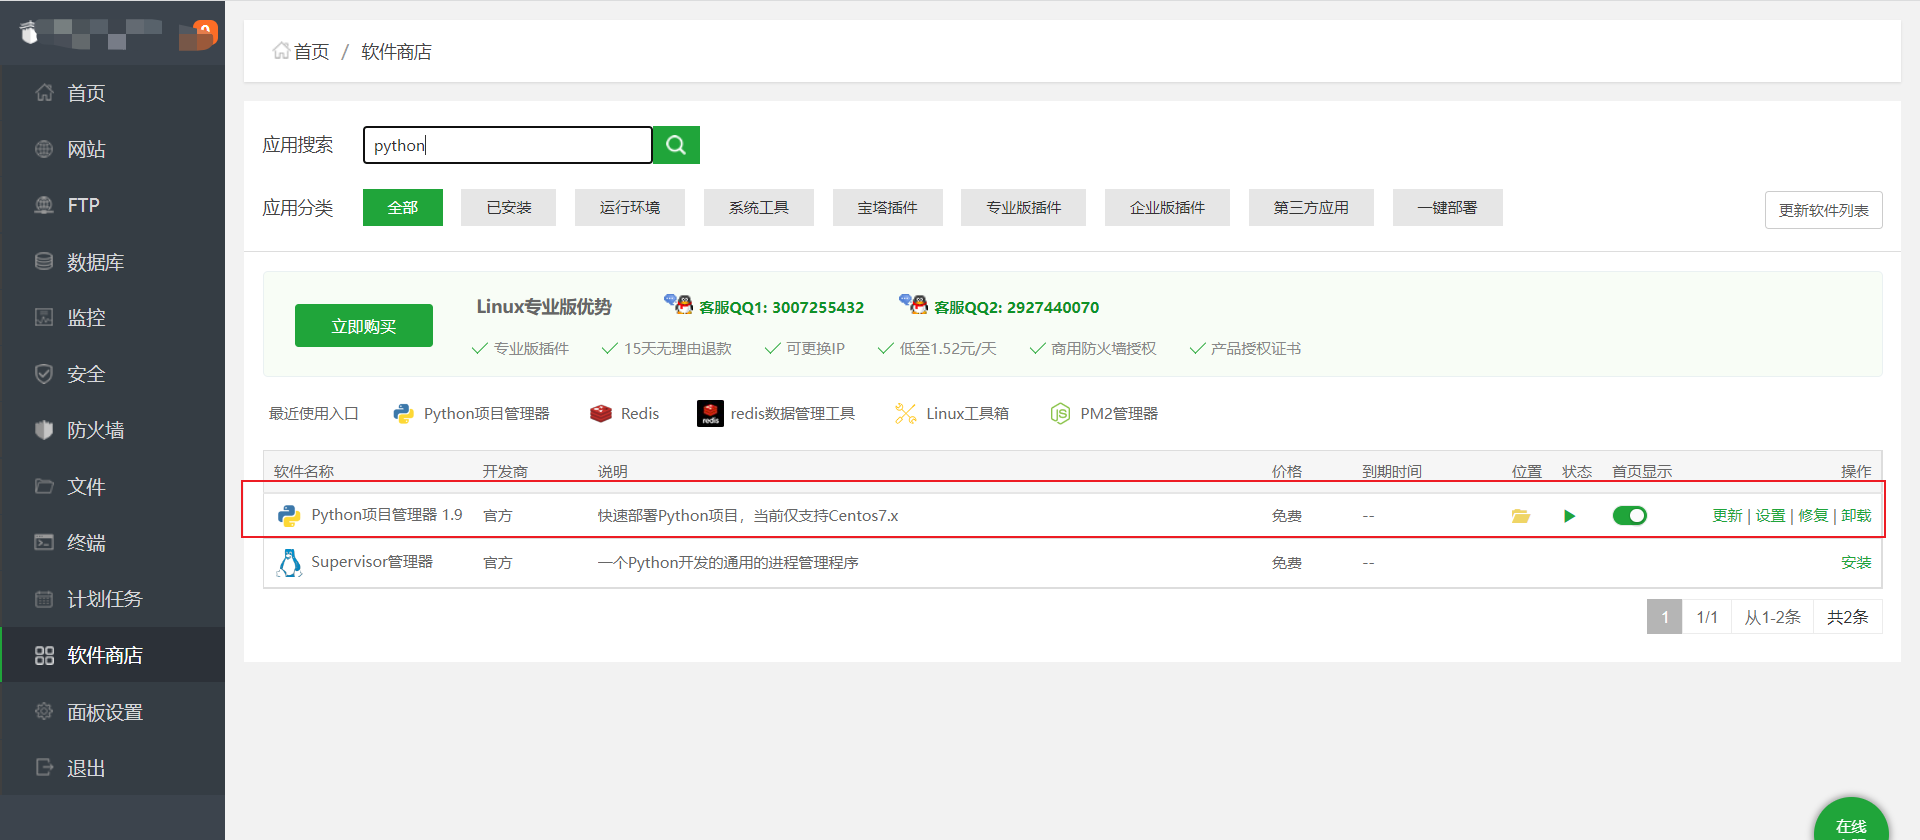Screen dimensions: 1920x840
Task: Switch to 运行环境 category tab
Action: point(629,208)
